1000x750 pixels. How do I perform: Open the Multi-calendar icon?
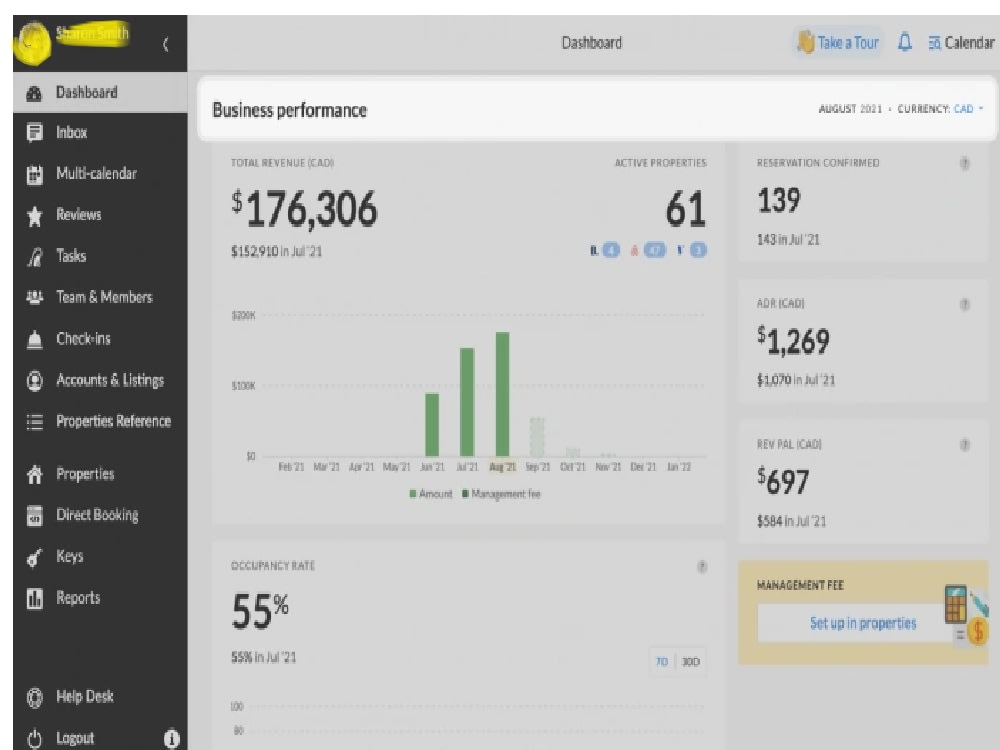click(34, 174)
